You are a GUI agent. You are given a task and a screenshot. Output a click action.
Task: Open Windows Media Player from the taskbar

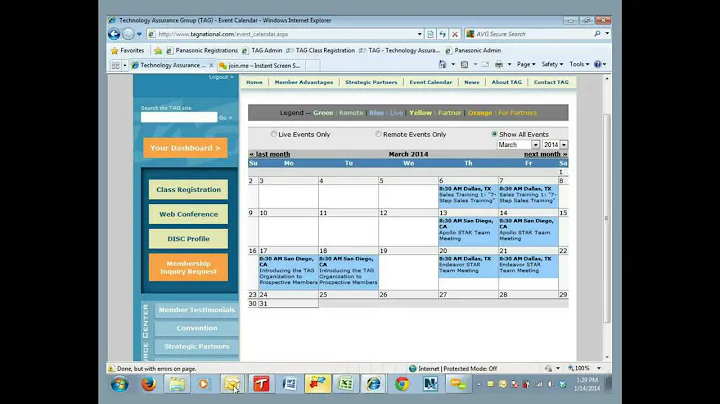point(204,384)
